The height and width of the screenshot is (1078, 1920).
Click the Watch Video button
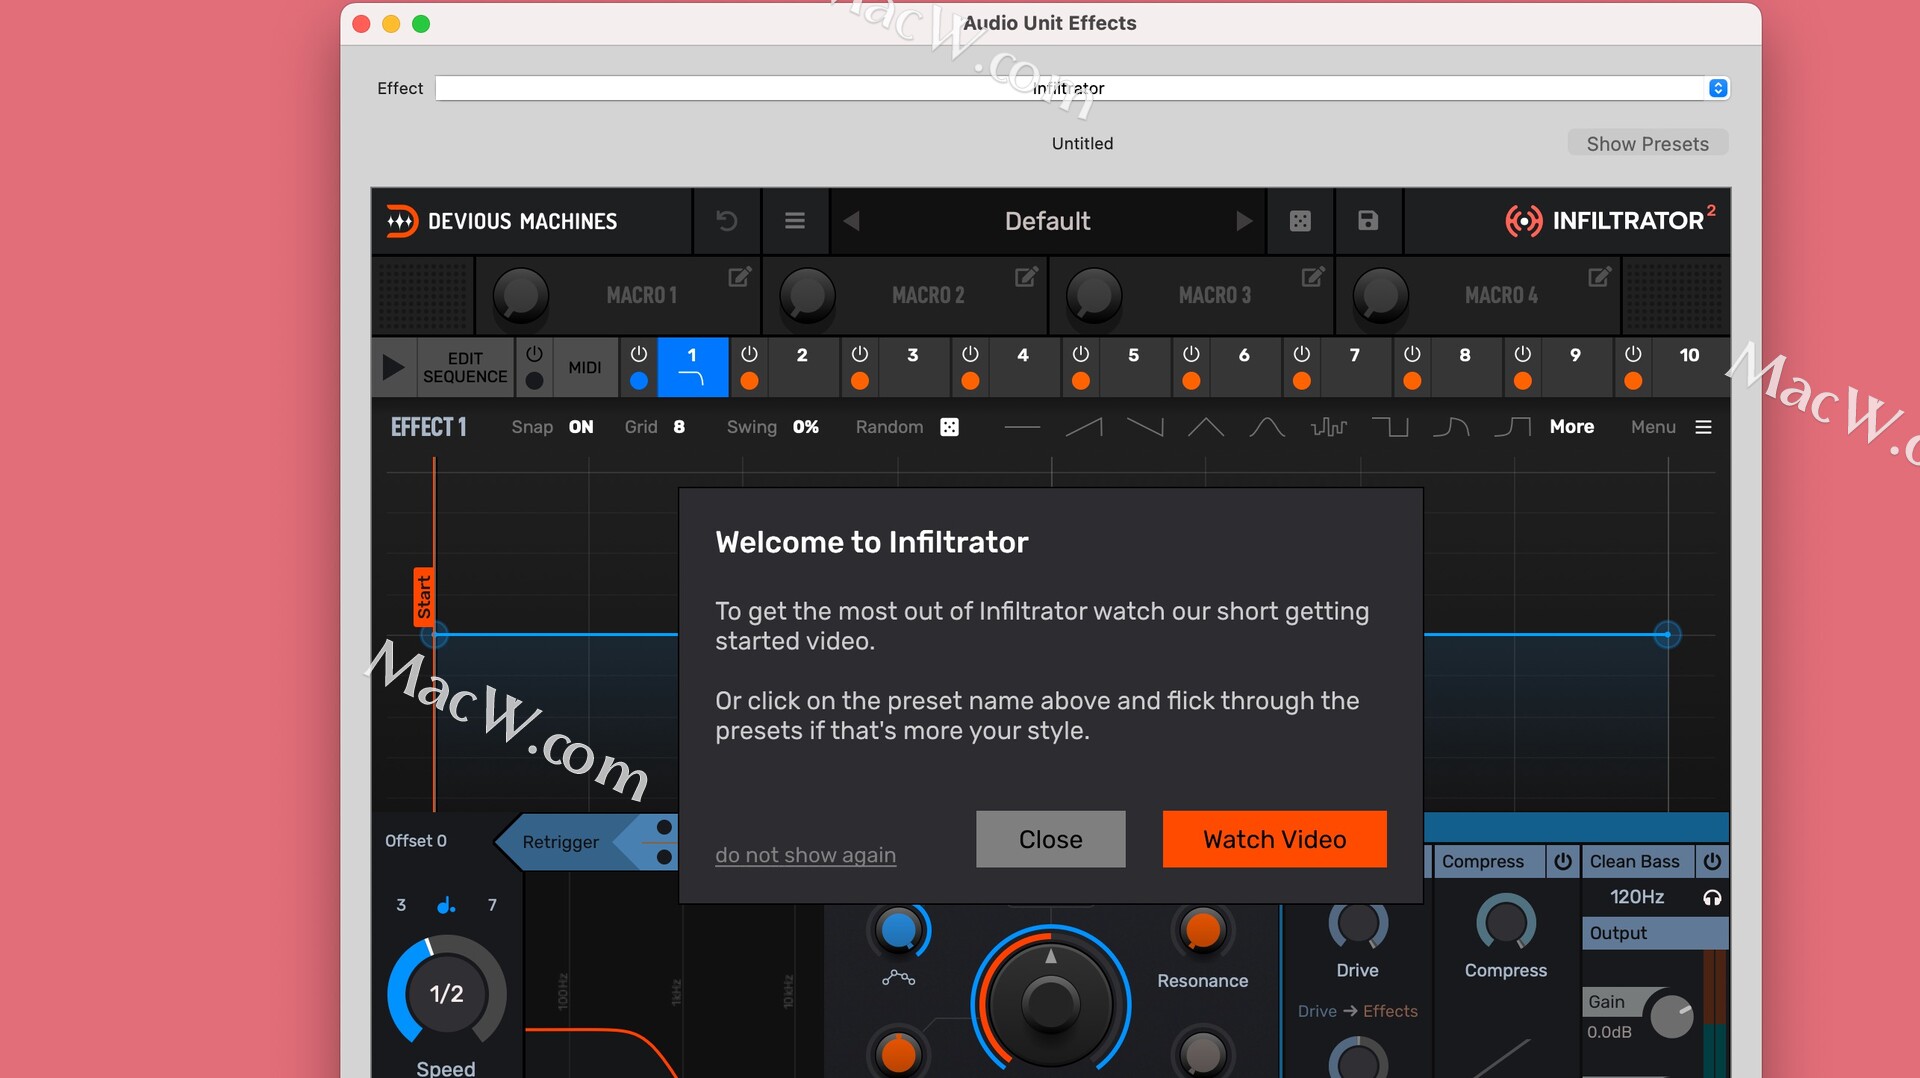(1275, 839)
